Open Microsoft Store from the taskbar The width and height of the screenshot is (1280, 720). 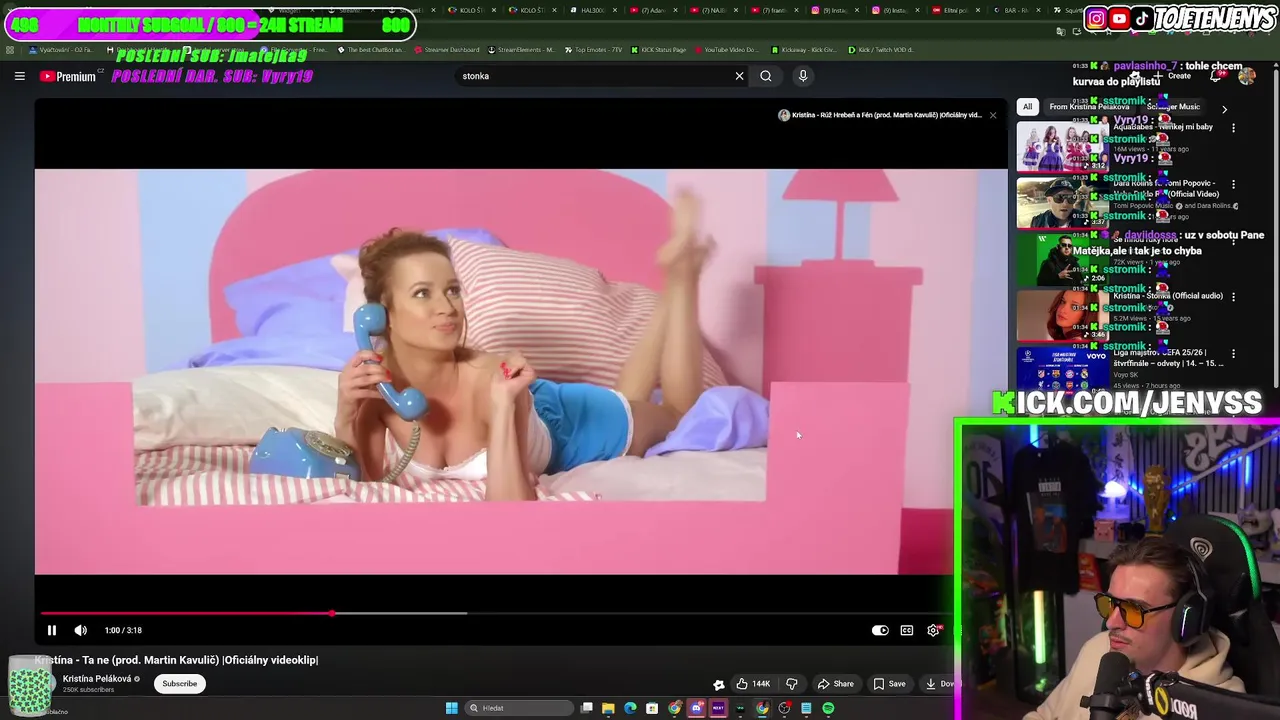(x=652, y=708)
